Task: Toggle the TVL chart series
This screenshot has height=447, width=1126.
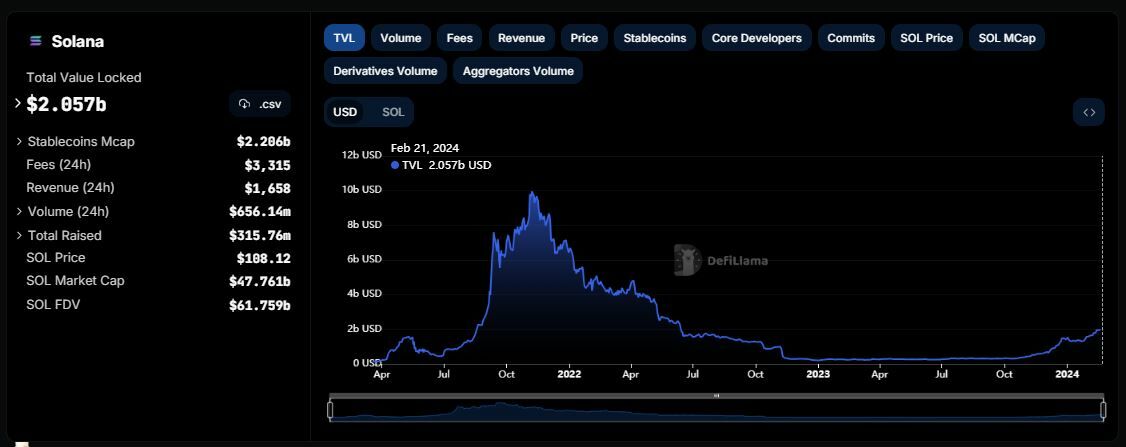Action: click(345, 38)
